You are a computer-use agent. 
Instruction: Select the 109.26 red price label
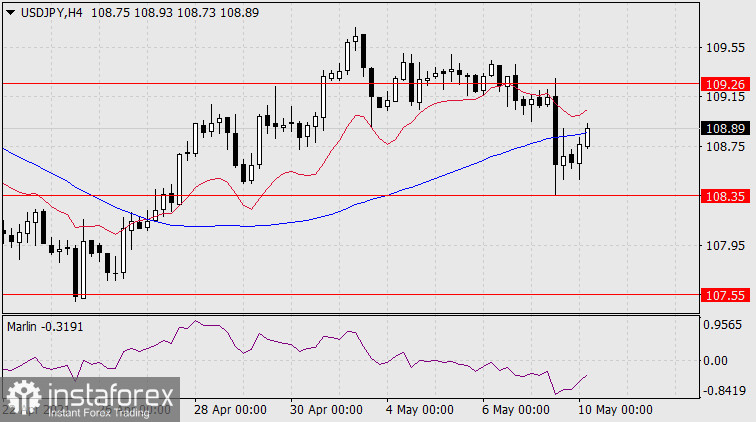tap(724, 84)
